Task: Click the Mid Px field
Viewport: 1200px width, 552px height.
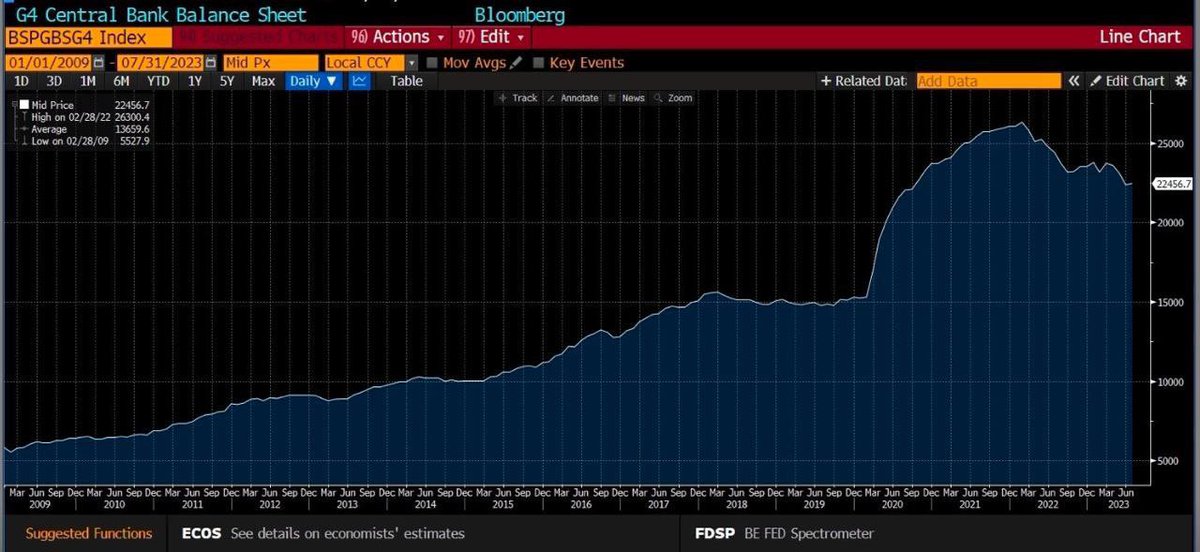Action: (271, 62)
